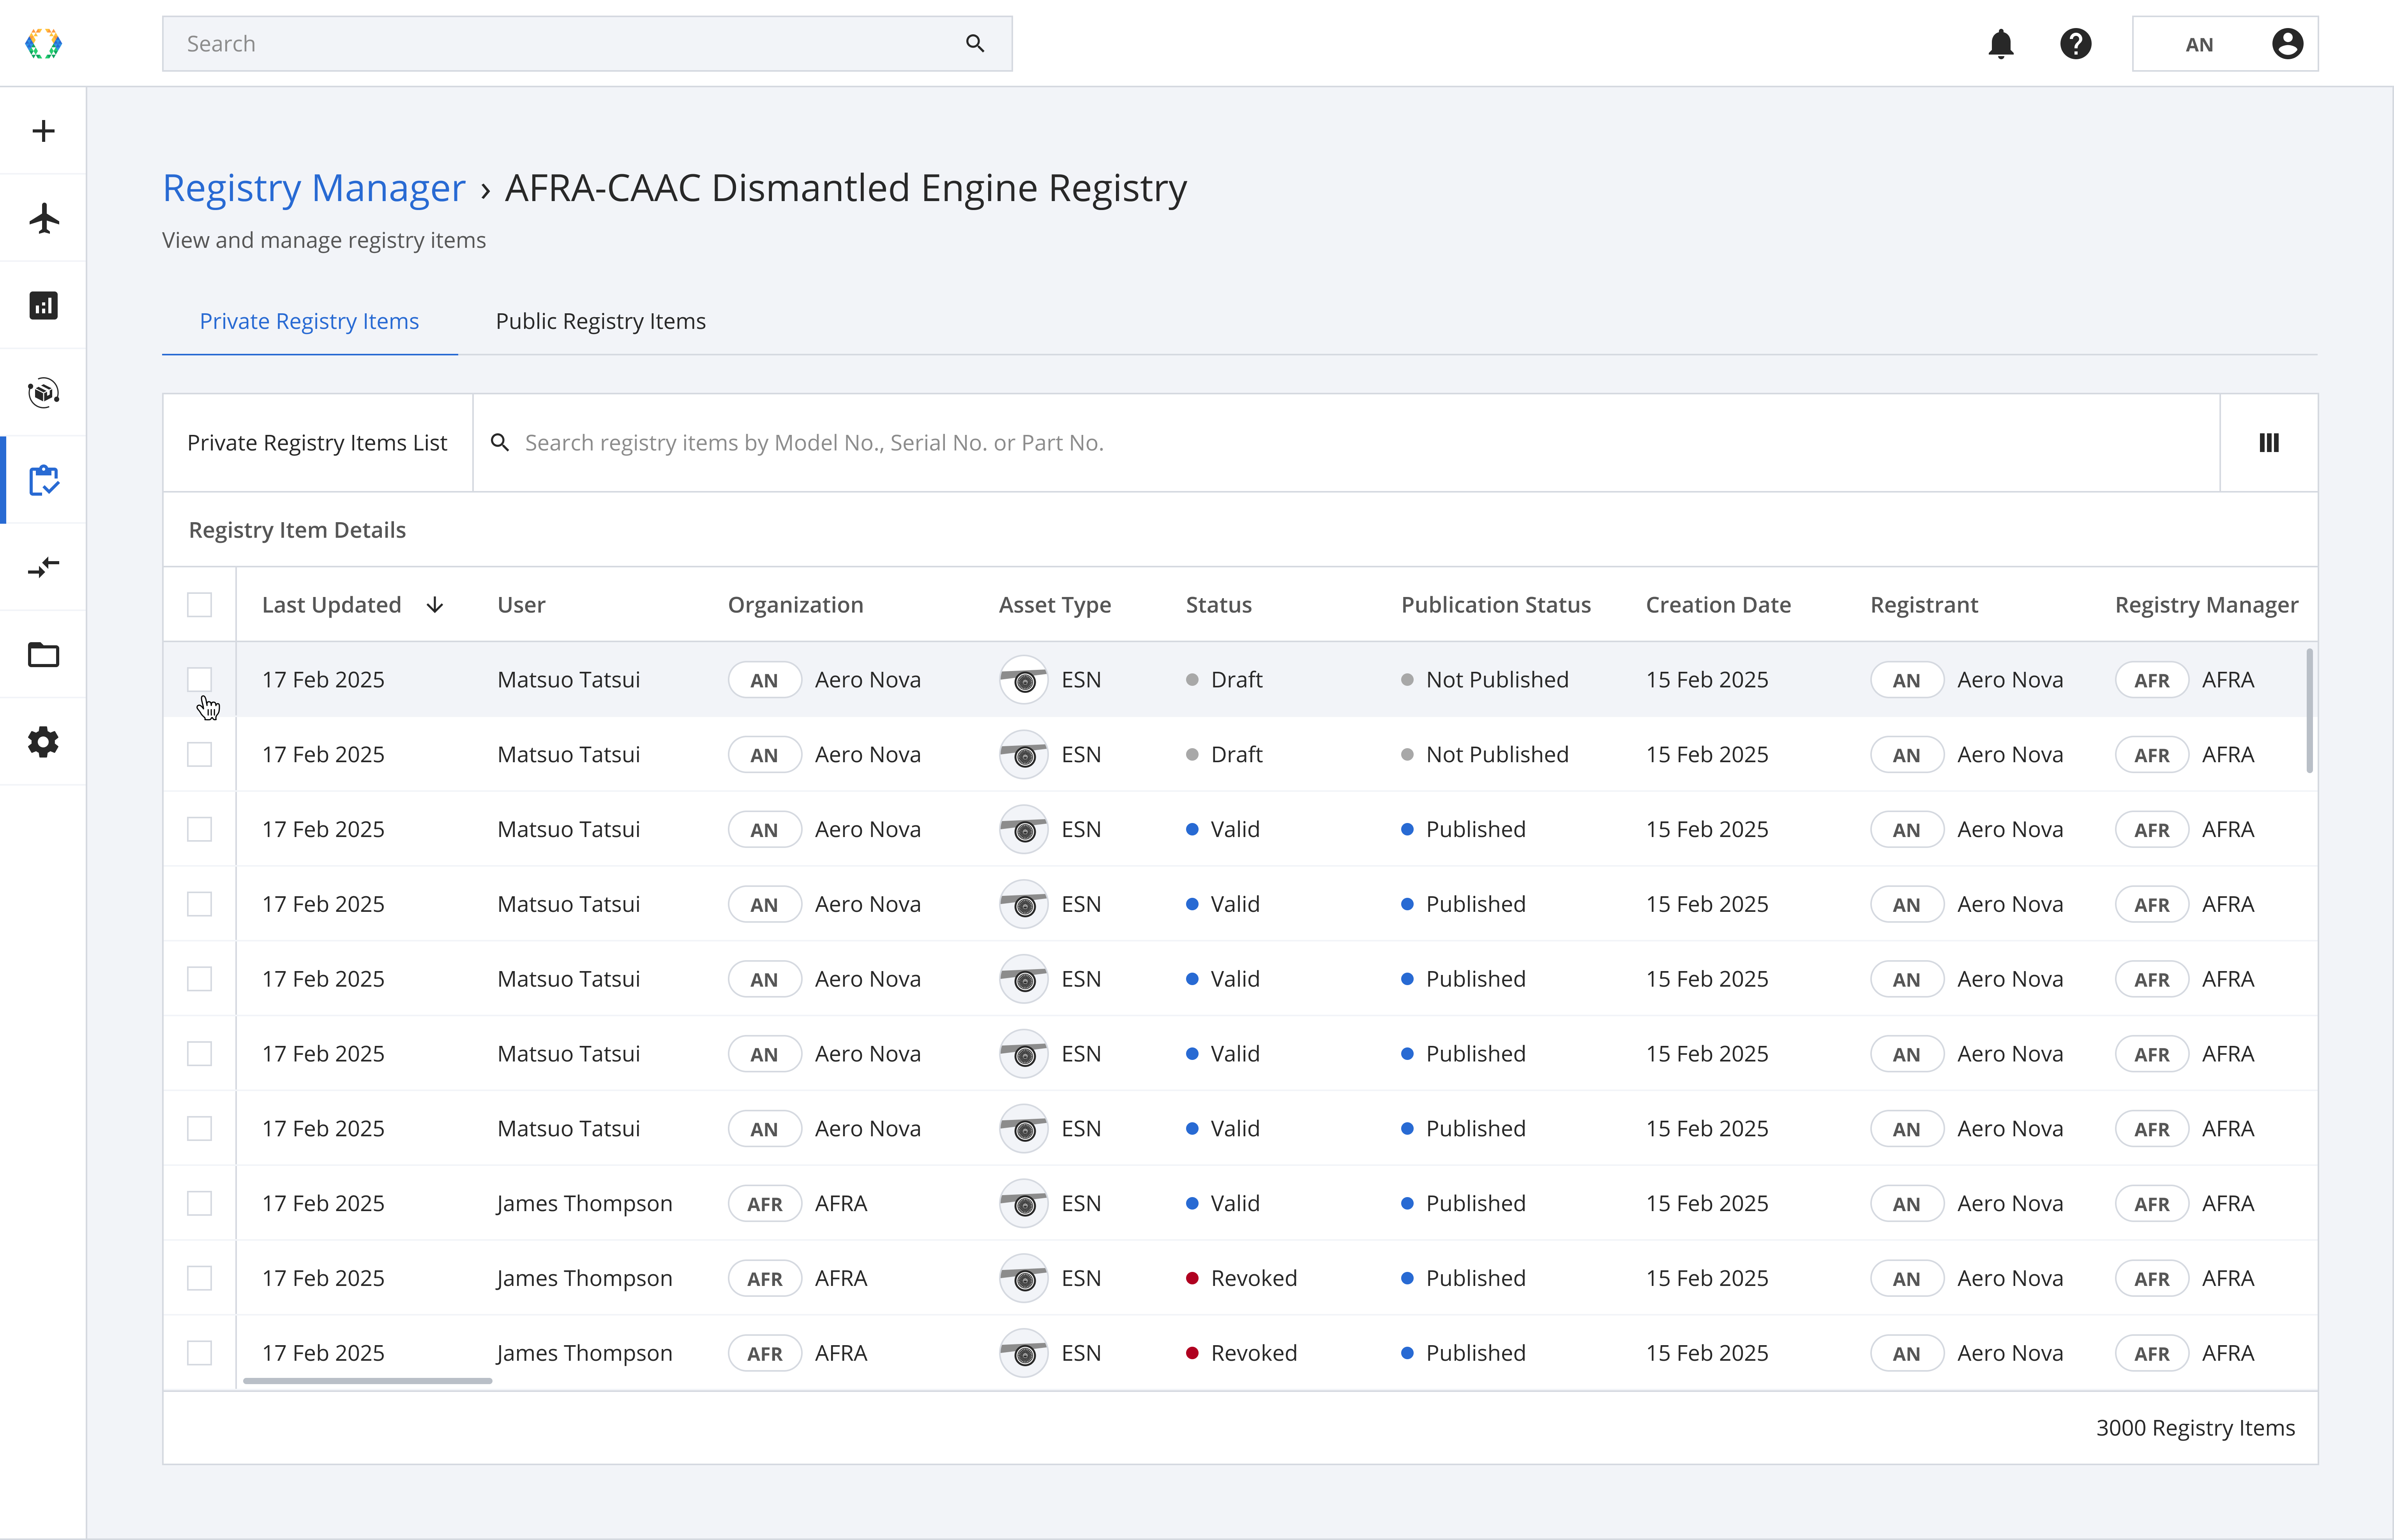The height and width of the screenshot is (1540, 2394).
Task: Open the folder documents sidebar icon
Action: (43, 655)
